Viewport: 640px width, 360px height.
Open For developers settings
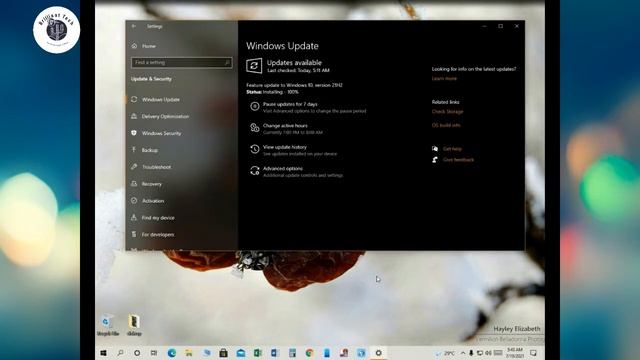[x=158, y=235]
